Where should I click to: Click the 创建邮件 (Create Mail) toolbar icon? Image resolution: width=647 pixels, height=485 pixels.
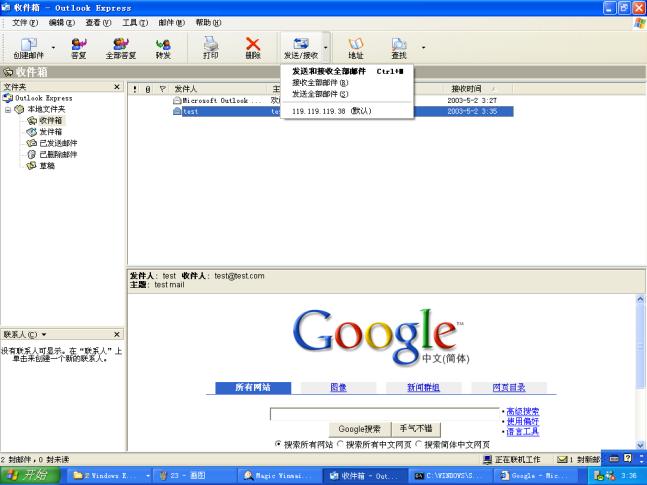28,48
